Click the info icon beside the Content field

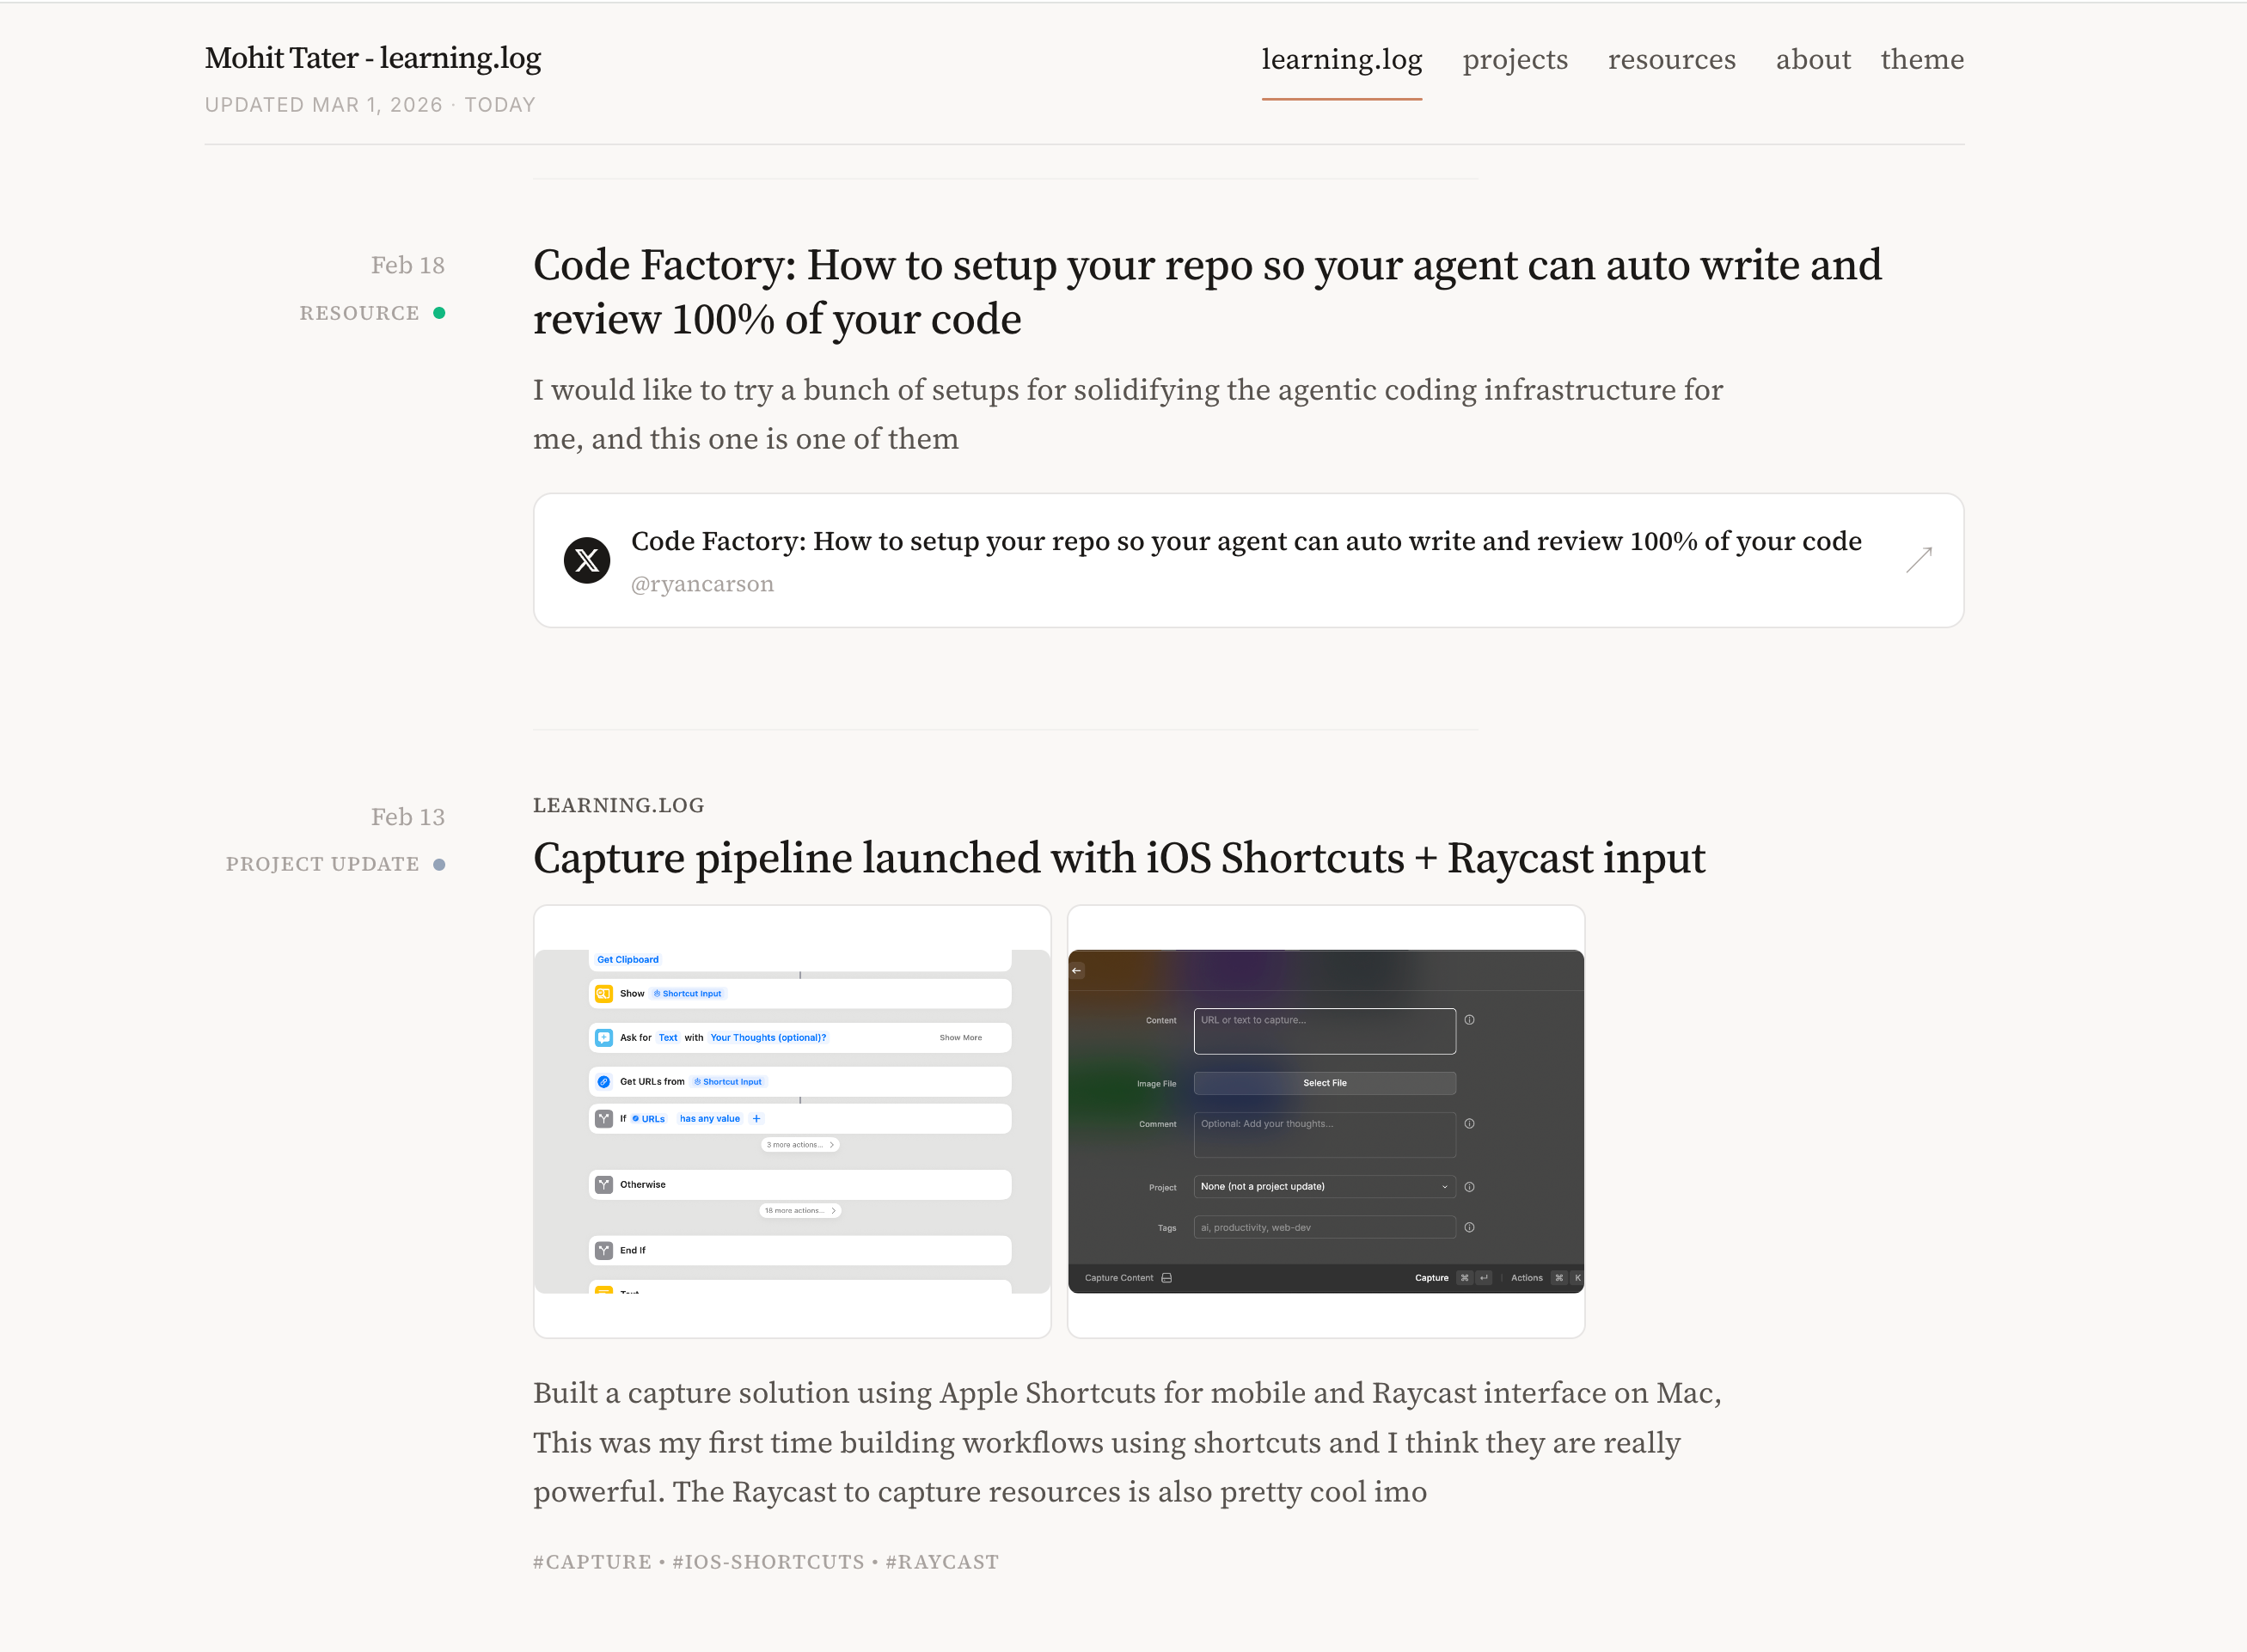coord(1469,1019)
